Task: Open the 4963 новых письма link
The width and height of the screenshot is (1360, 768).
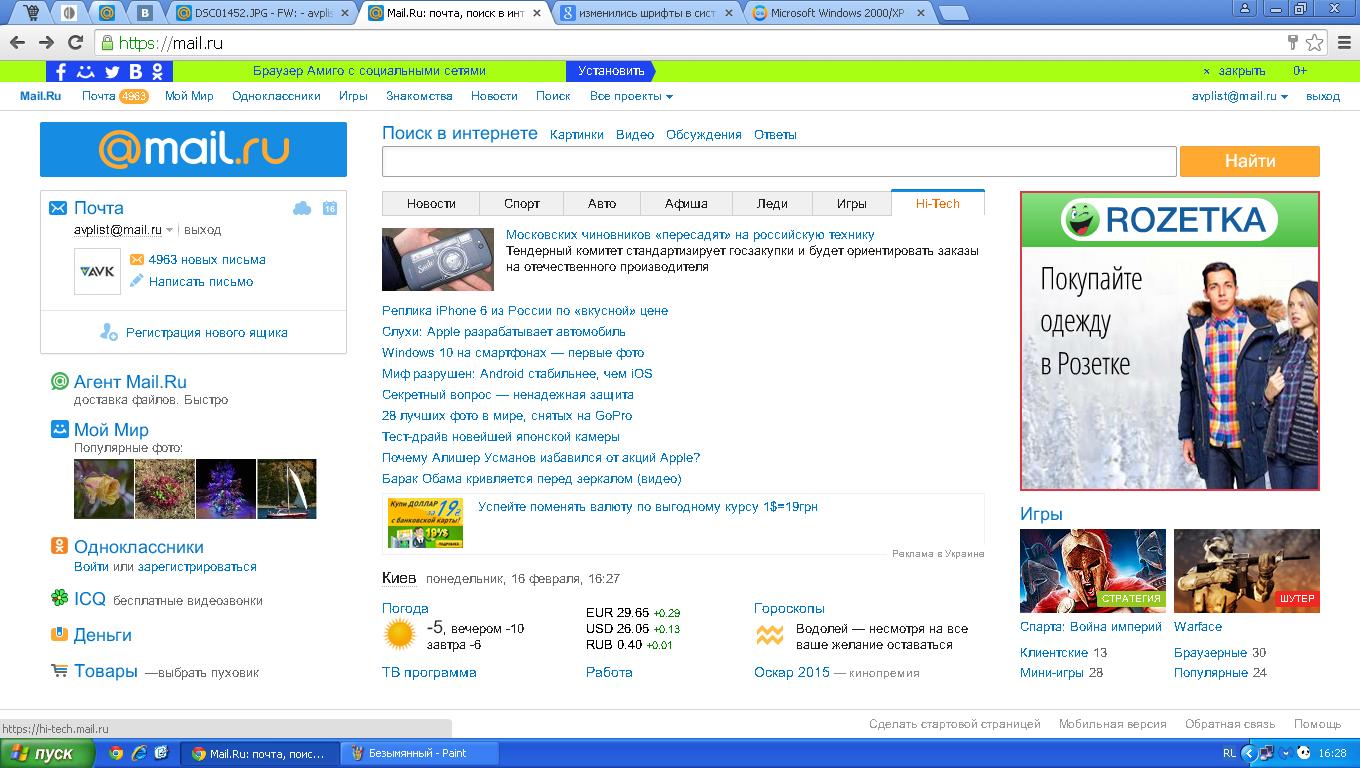Action: pos(207,259)
